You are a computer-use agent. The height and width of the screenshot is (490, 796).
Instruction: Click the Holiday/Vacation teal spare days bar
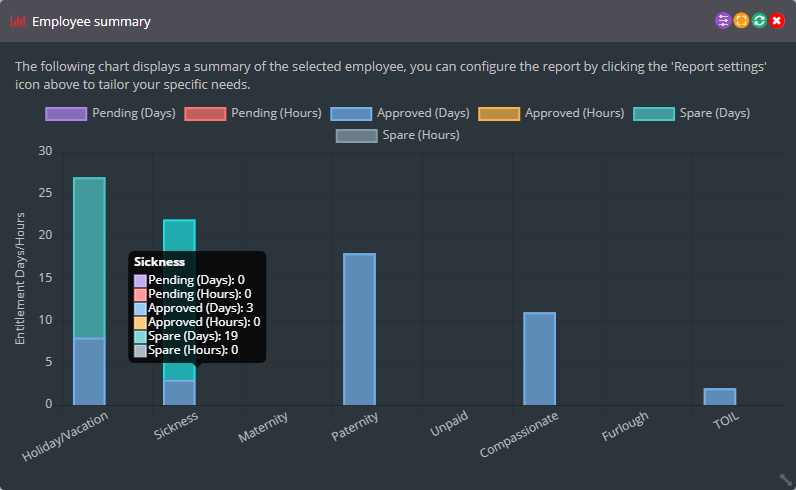pos(89,257)
